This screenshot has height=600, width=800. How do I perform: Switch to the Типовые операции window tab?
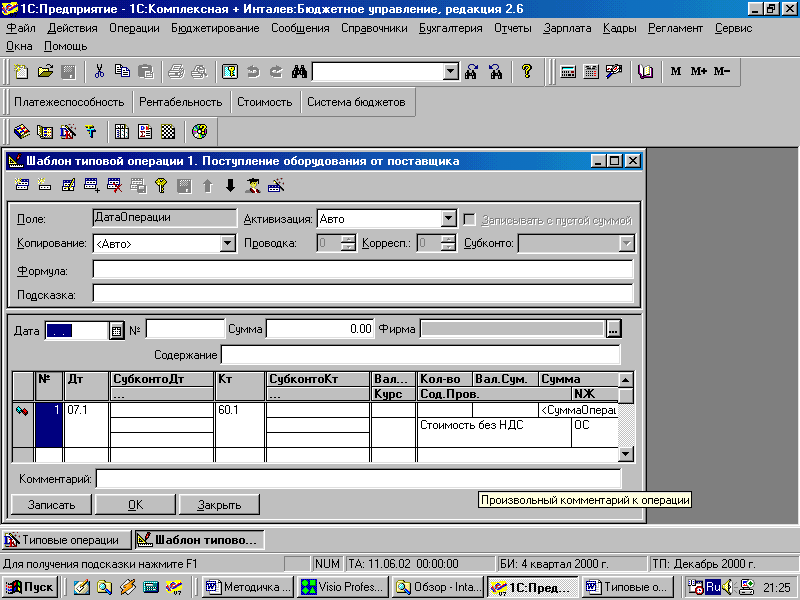66,540
